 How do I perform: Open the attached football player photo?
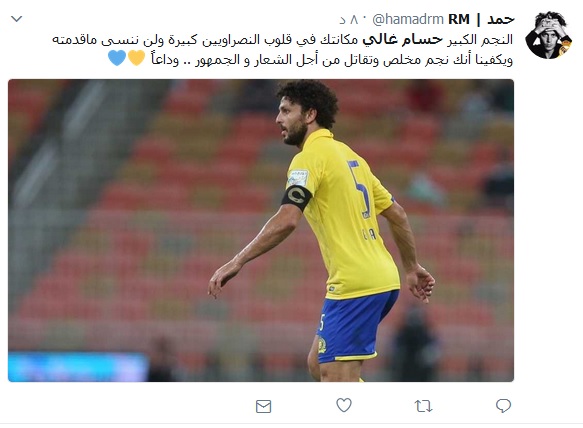[x=261, y=230]
